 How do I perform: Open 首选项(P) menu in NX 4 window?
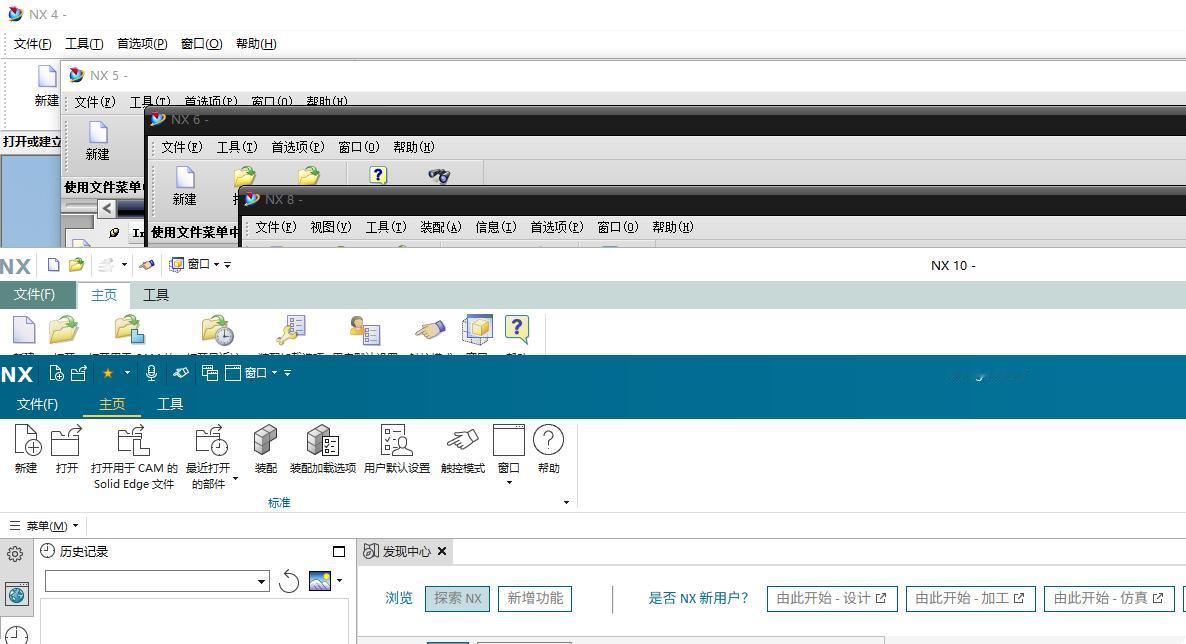[x=142, y=44]
